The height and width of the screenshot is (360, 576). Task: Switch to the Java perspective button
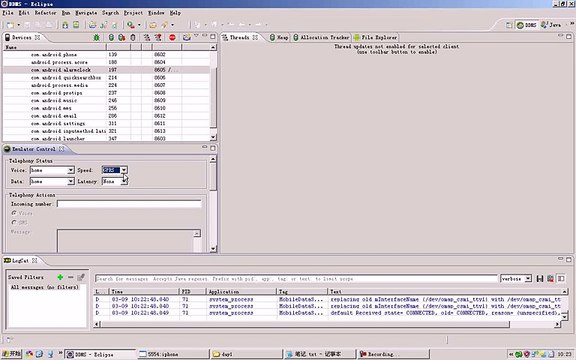click(551, 25)
